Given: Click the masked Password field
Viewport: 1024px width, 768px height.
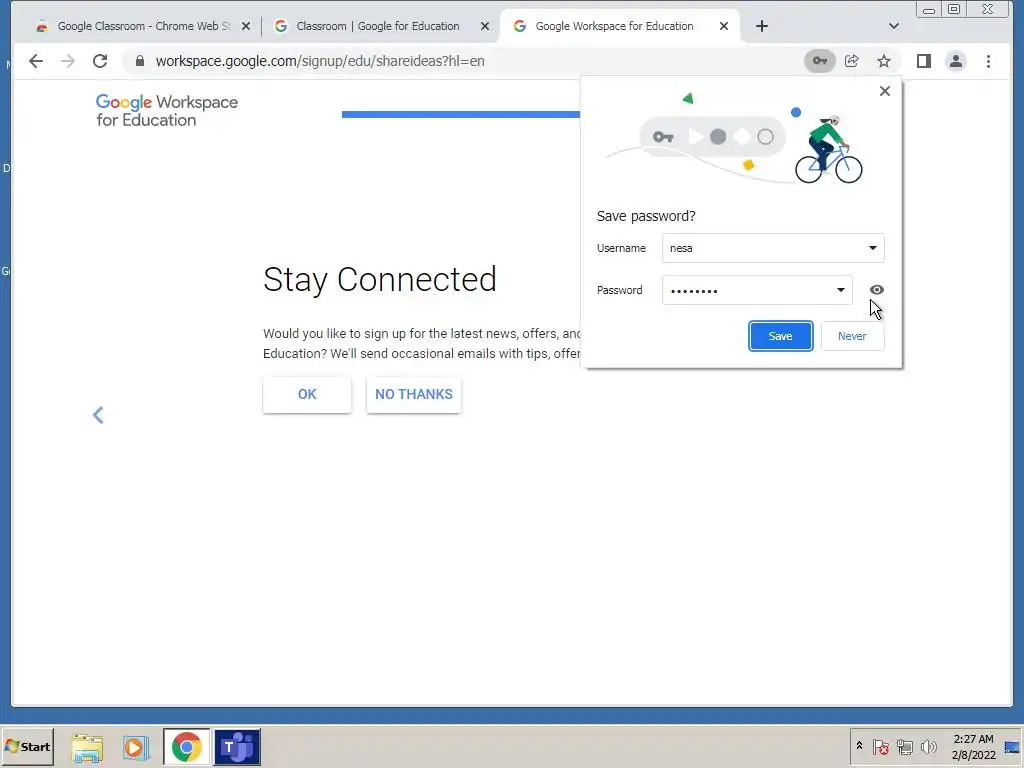Looking at the screenshot, I should pyautogui.click(x=757, y=290).
